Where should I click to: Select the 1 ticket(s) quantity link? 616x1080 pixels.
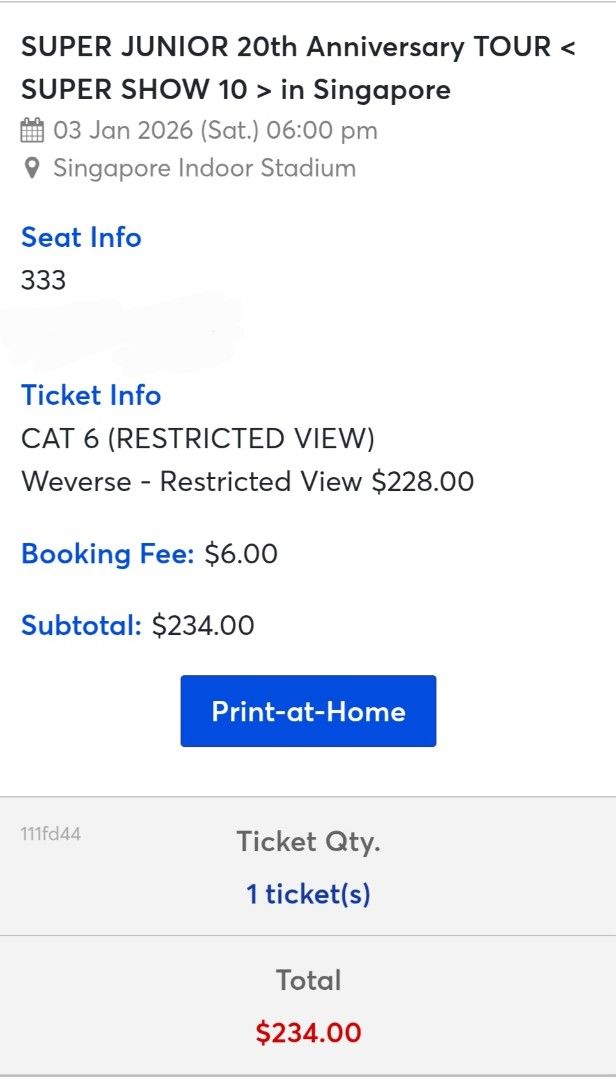(309, 895)
